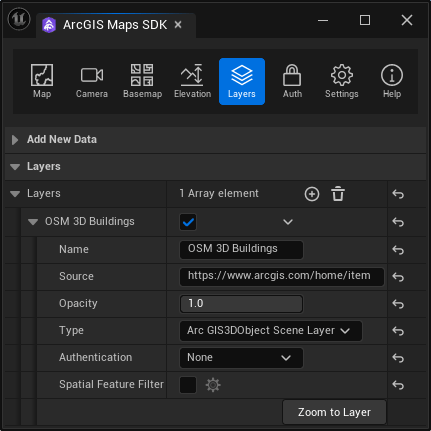431x431 pixels.
Task: Open the Basemap toolbar section
Action: pos(142,81)
